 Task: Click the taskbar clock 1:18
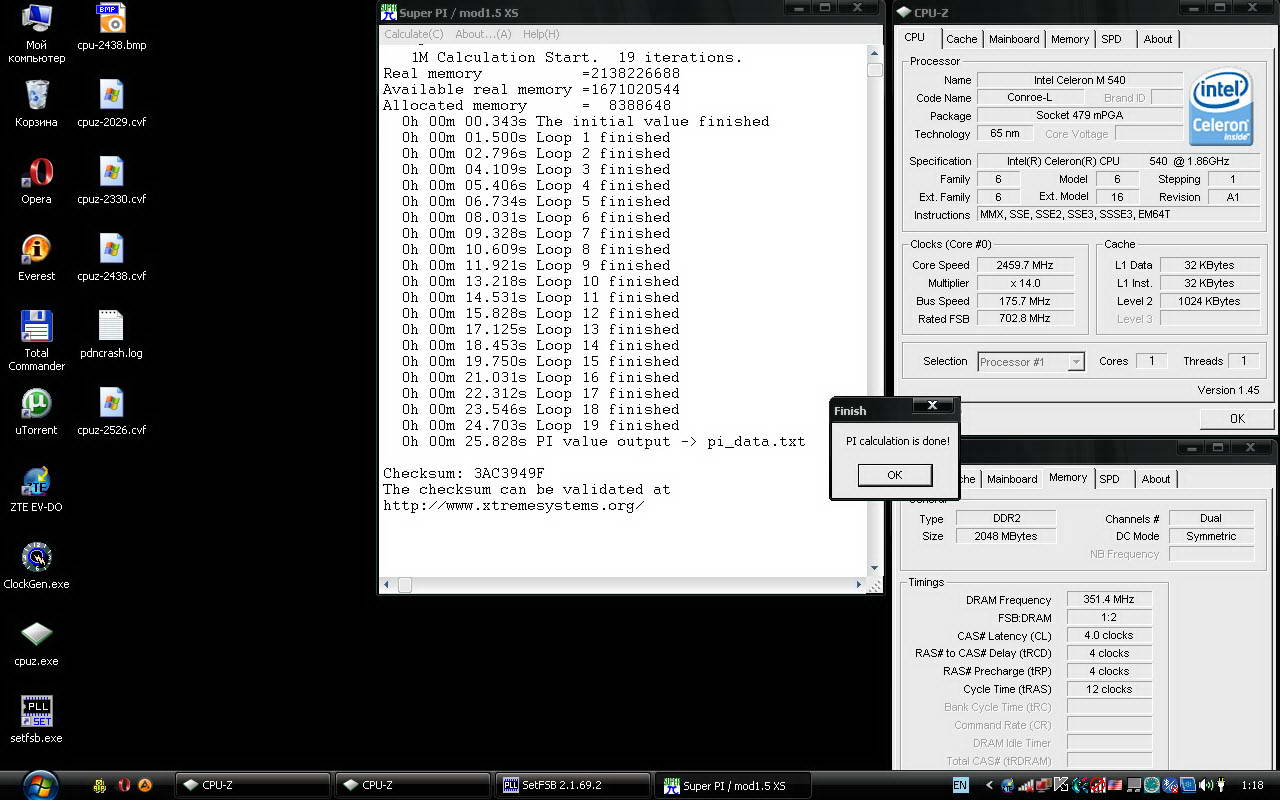tap(1252, 786)
